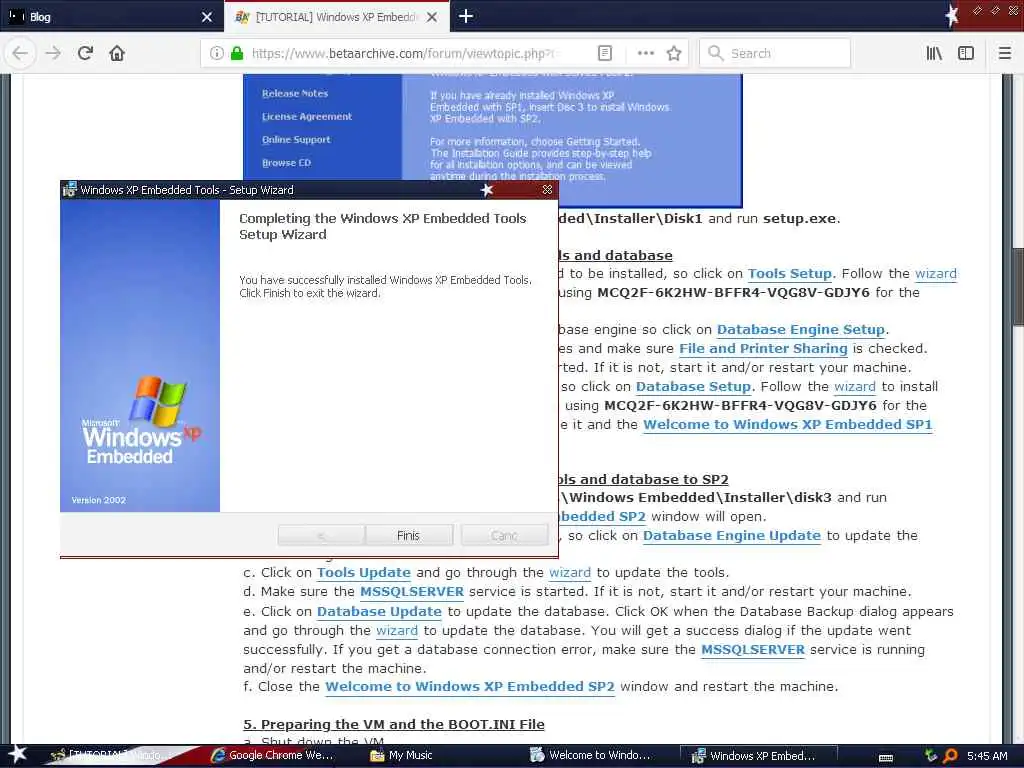The height and width of the screenshot is (768, 1024).
Task: Click the Setup Wizard title bar icon
Action: [x=69, y=189]
